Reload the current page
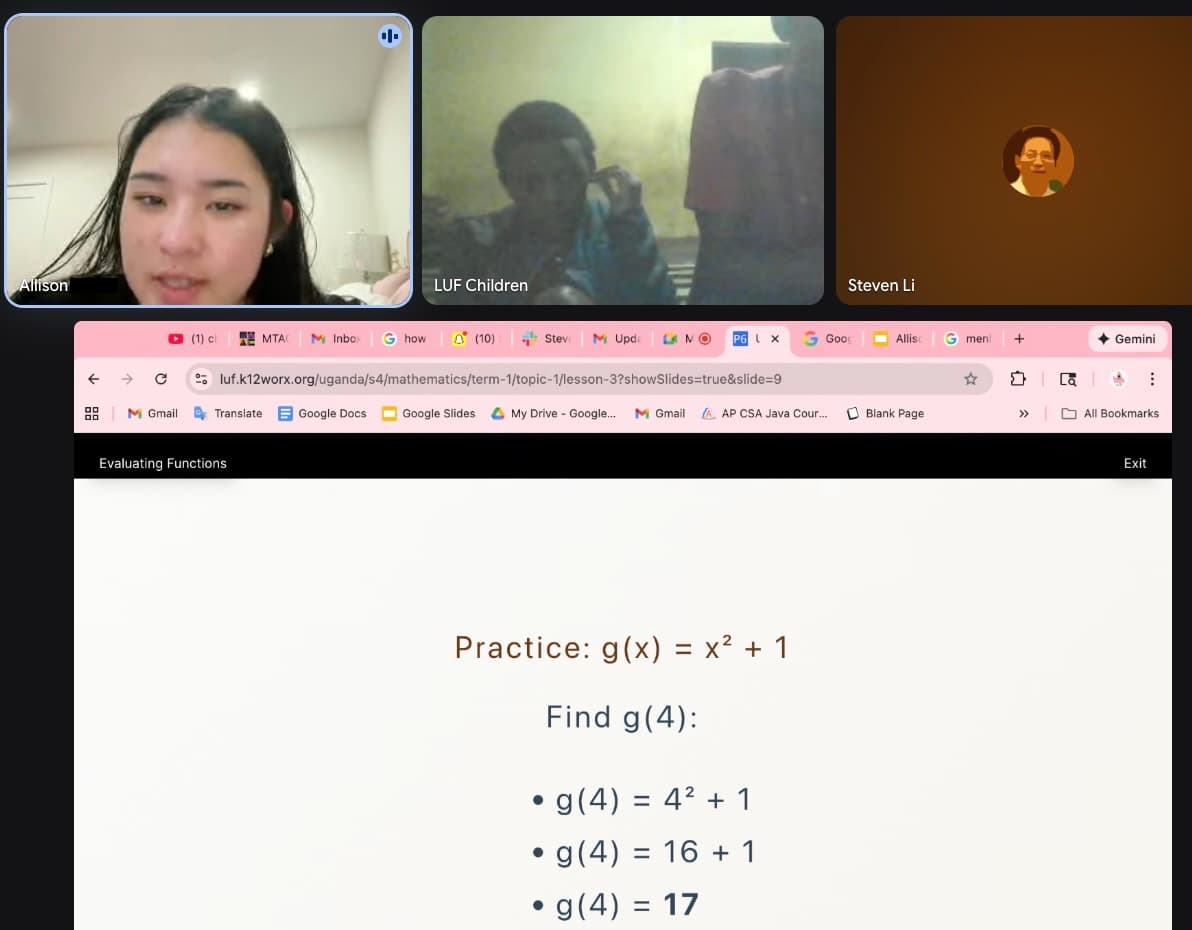 tap(160, 379)
